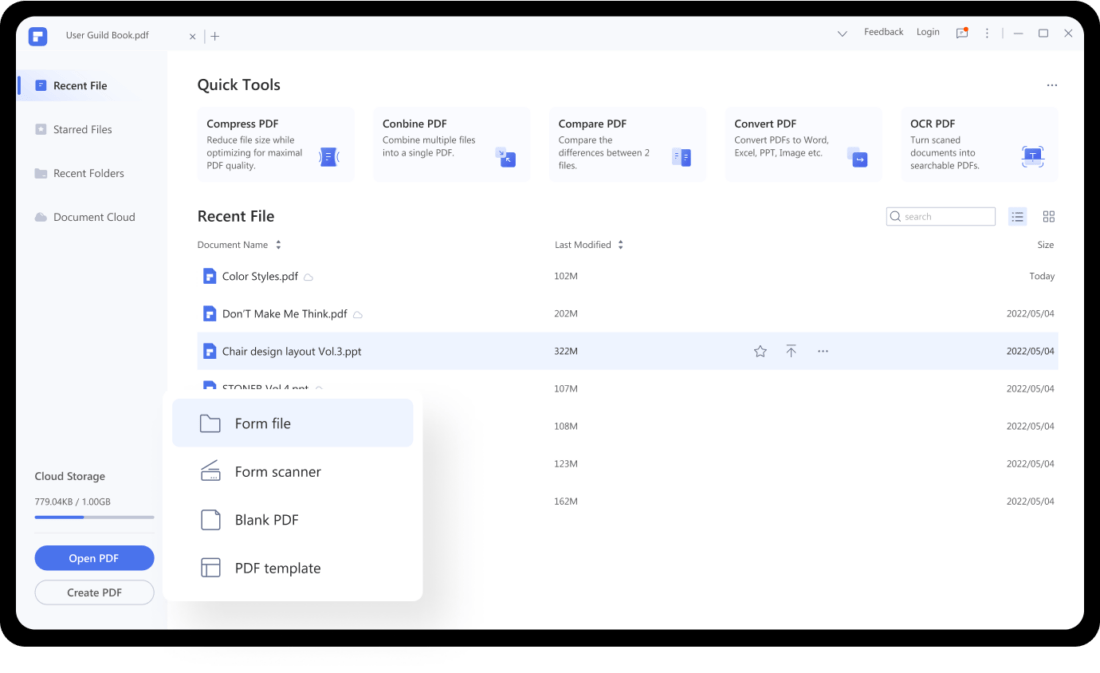Click upload icon on Chair design row
Screen dimensions: 1100x673
tap(791, 351)
